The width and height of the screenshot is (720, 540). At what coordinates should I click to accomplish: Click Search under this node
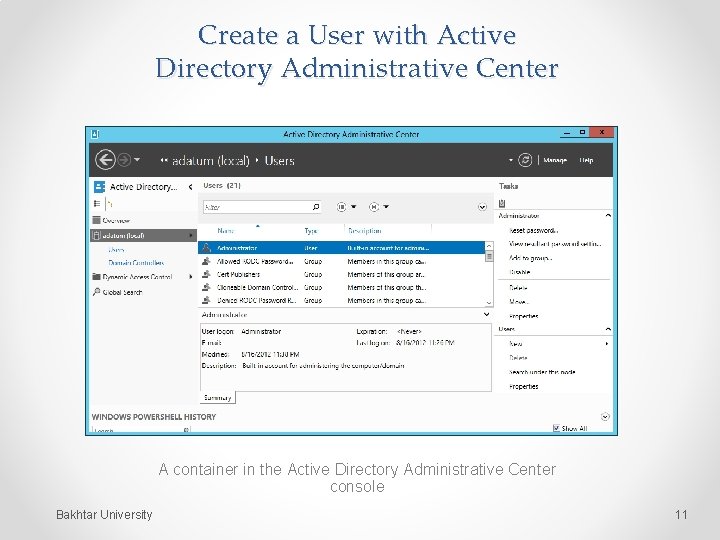pos(542,372)
